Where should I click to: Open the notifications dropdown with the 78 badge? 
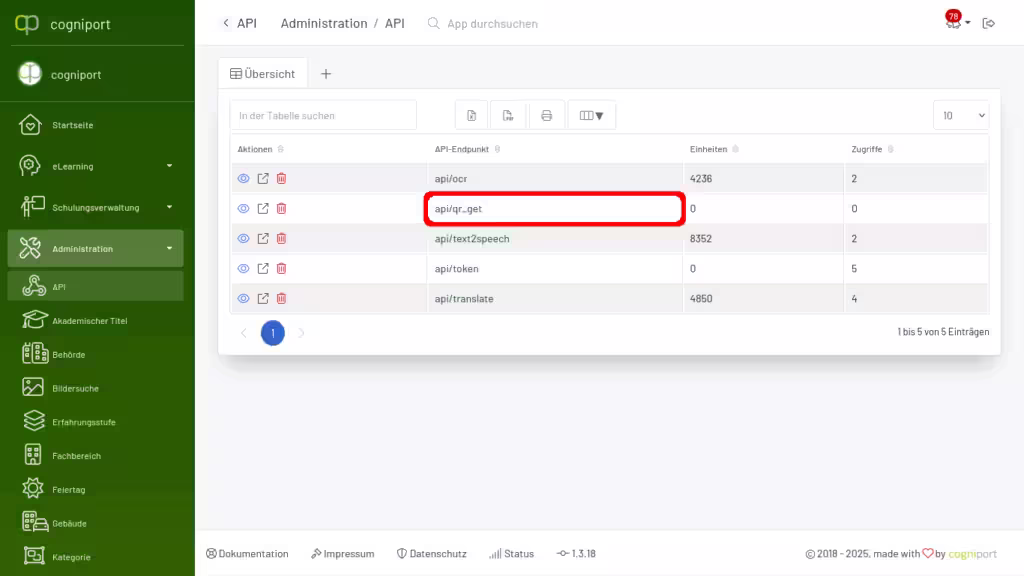click(955, 23)
